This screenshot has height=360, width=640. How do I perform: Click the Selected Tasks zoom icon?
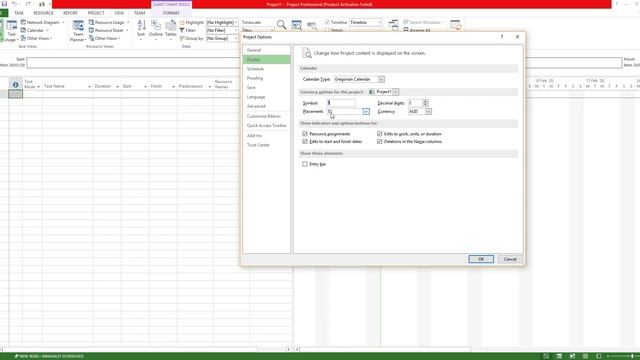(312, 26)
